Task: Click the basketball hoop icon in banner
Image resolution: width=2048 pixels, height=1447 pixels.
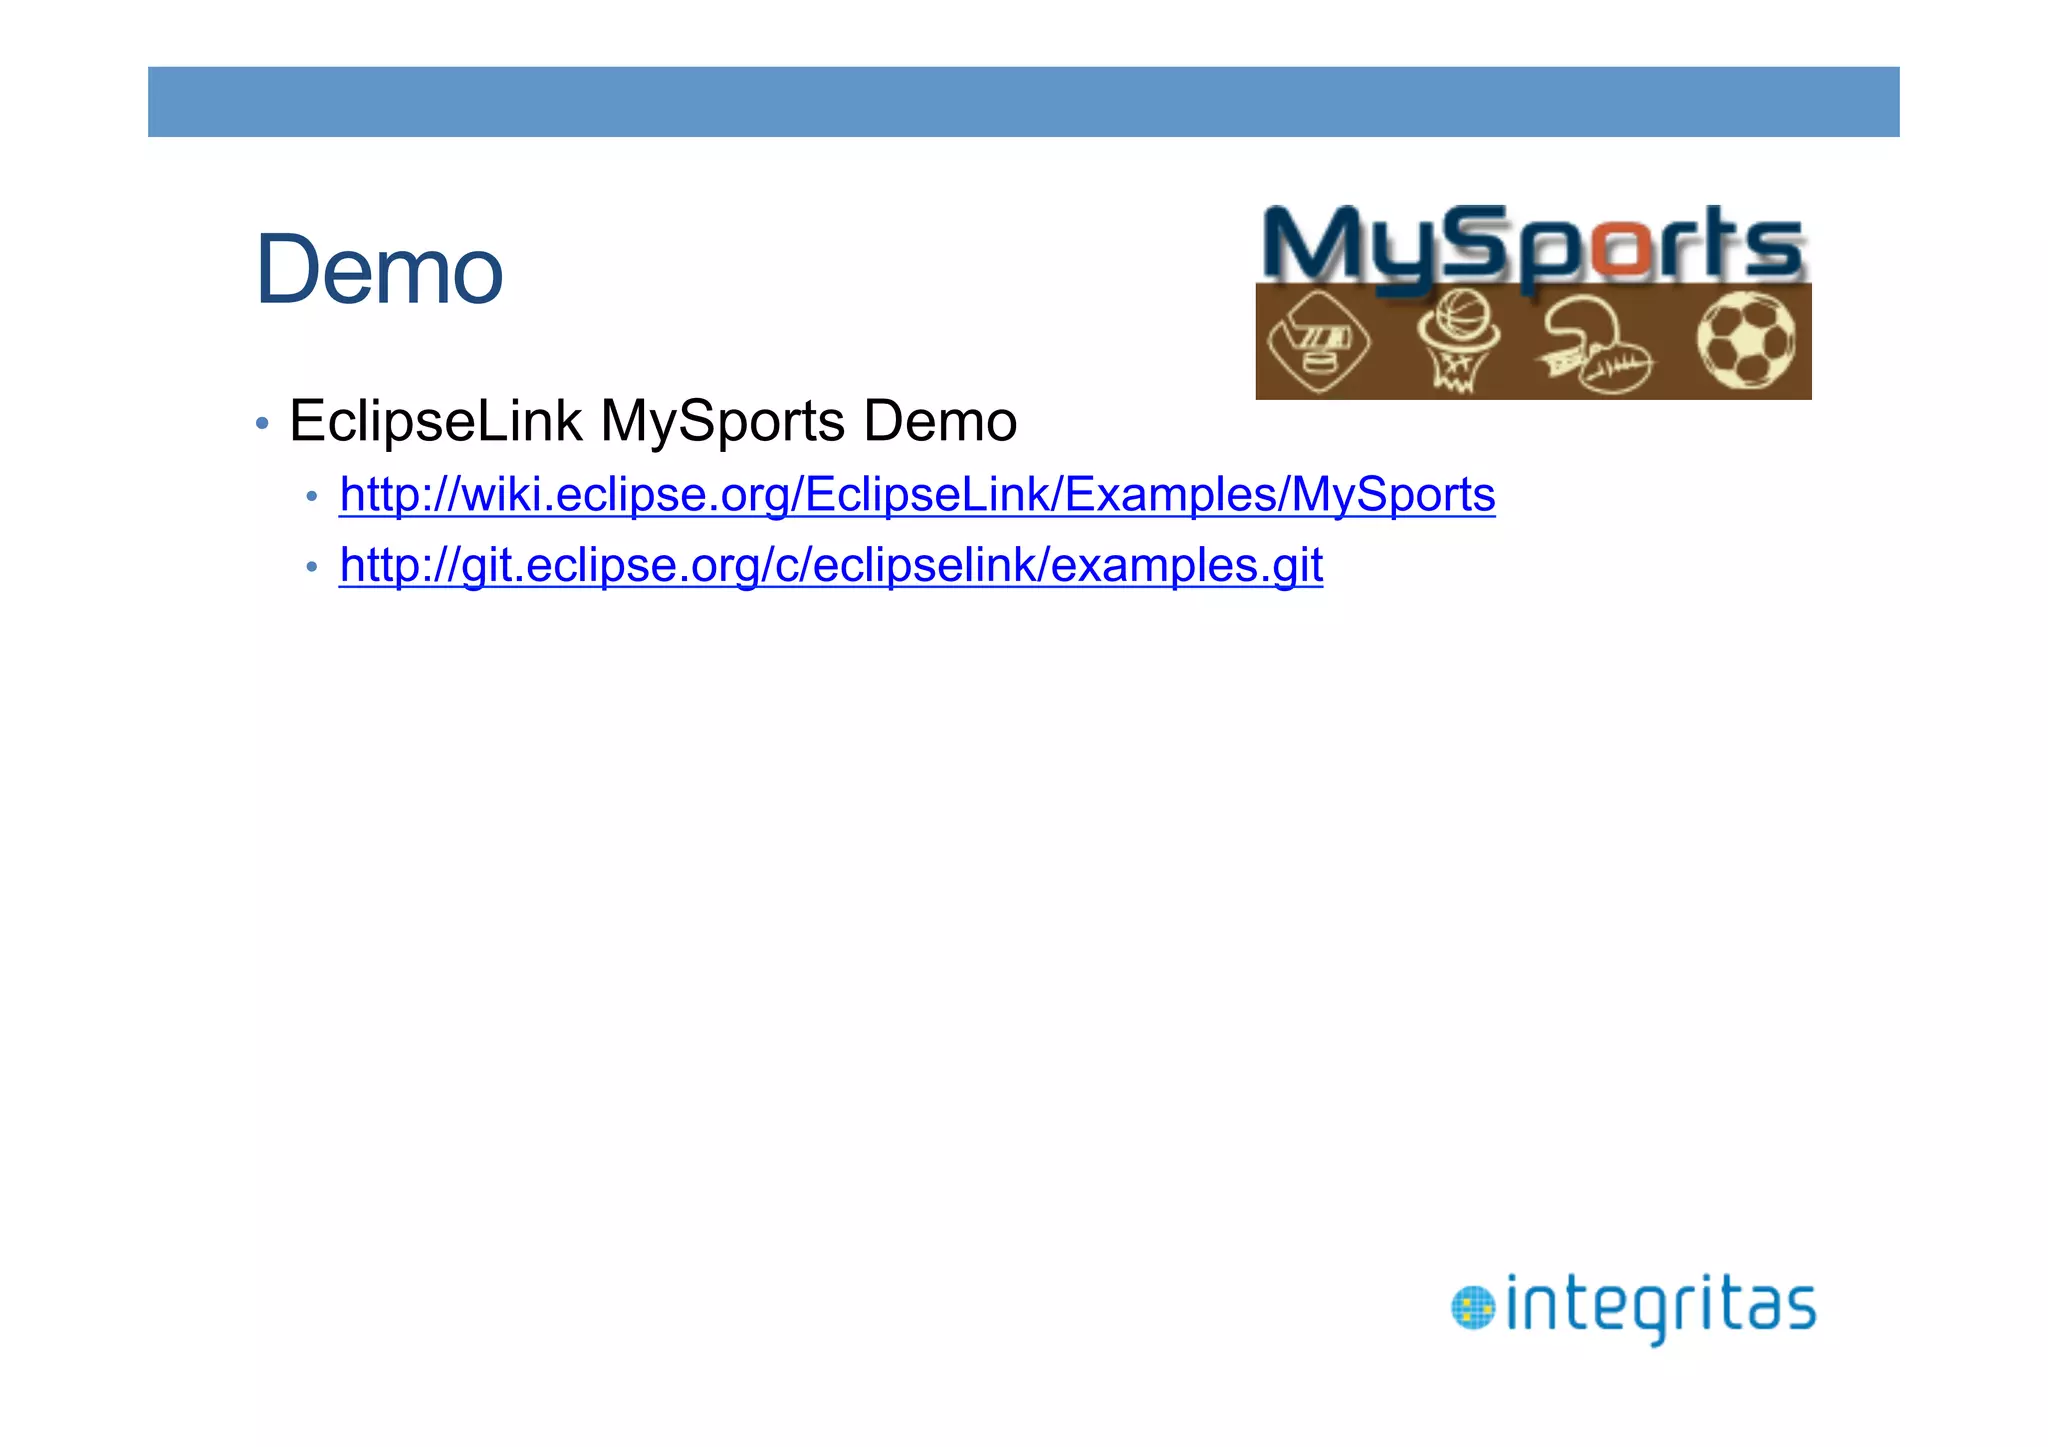Action: [1459, 342]
